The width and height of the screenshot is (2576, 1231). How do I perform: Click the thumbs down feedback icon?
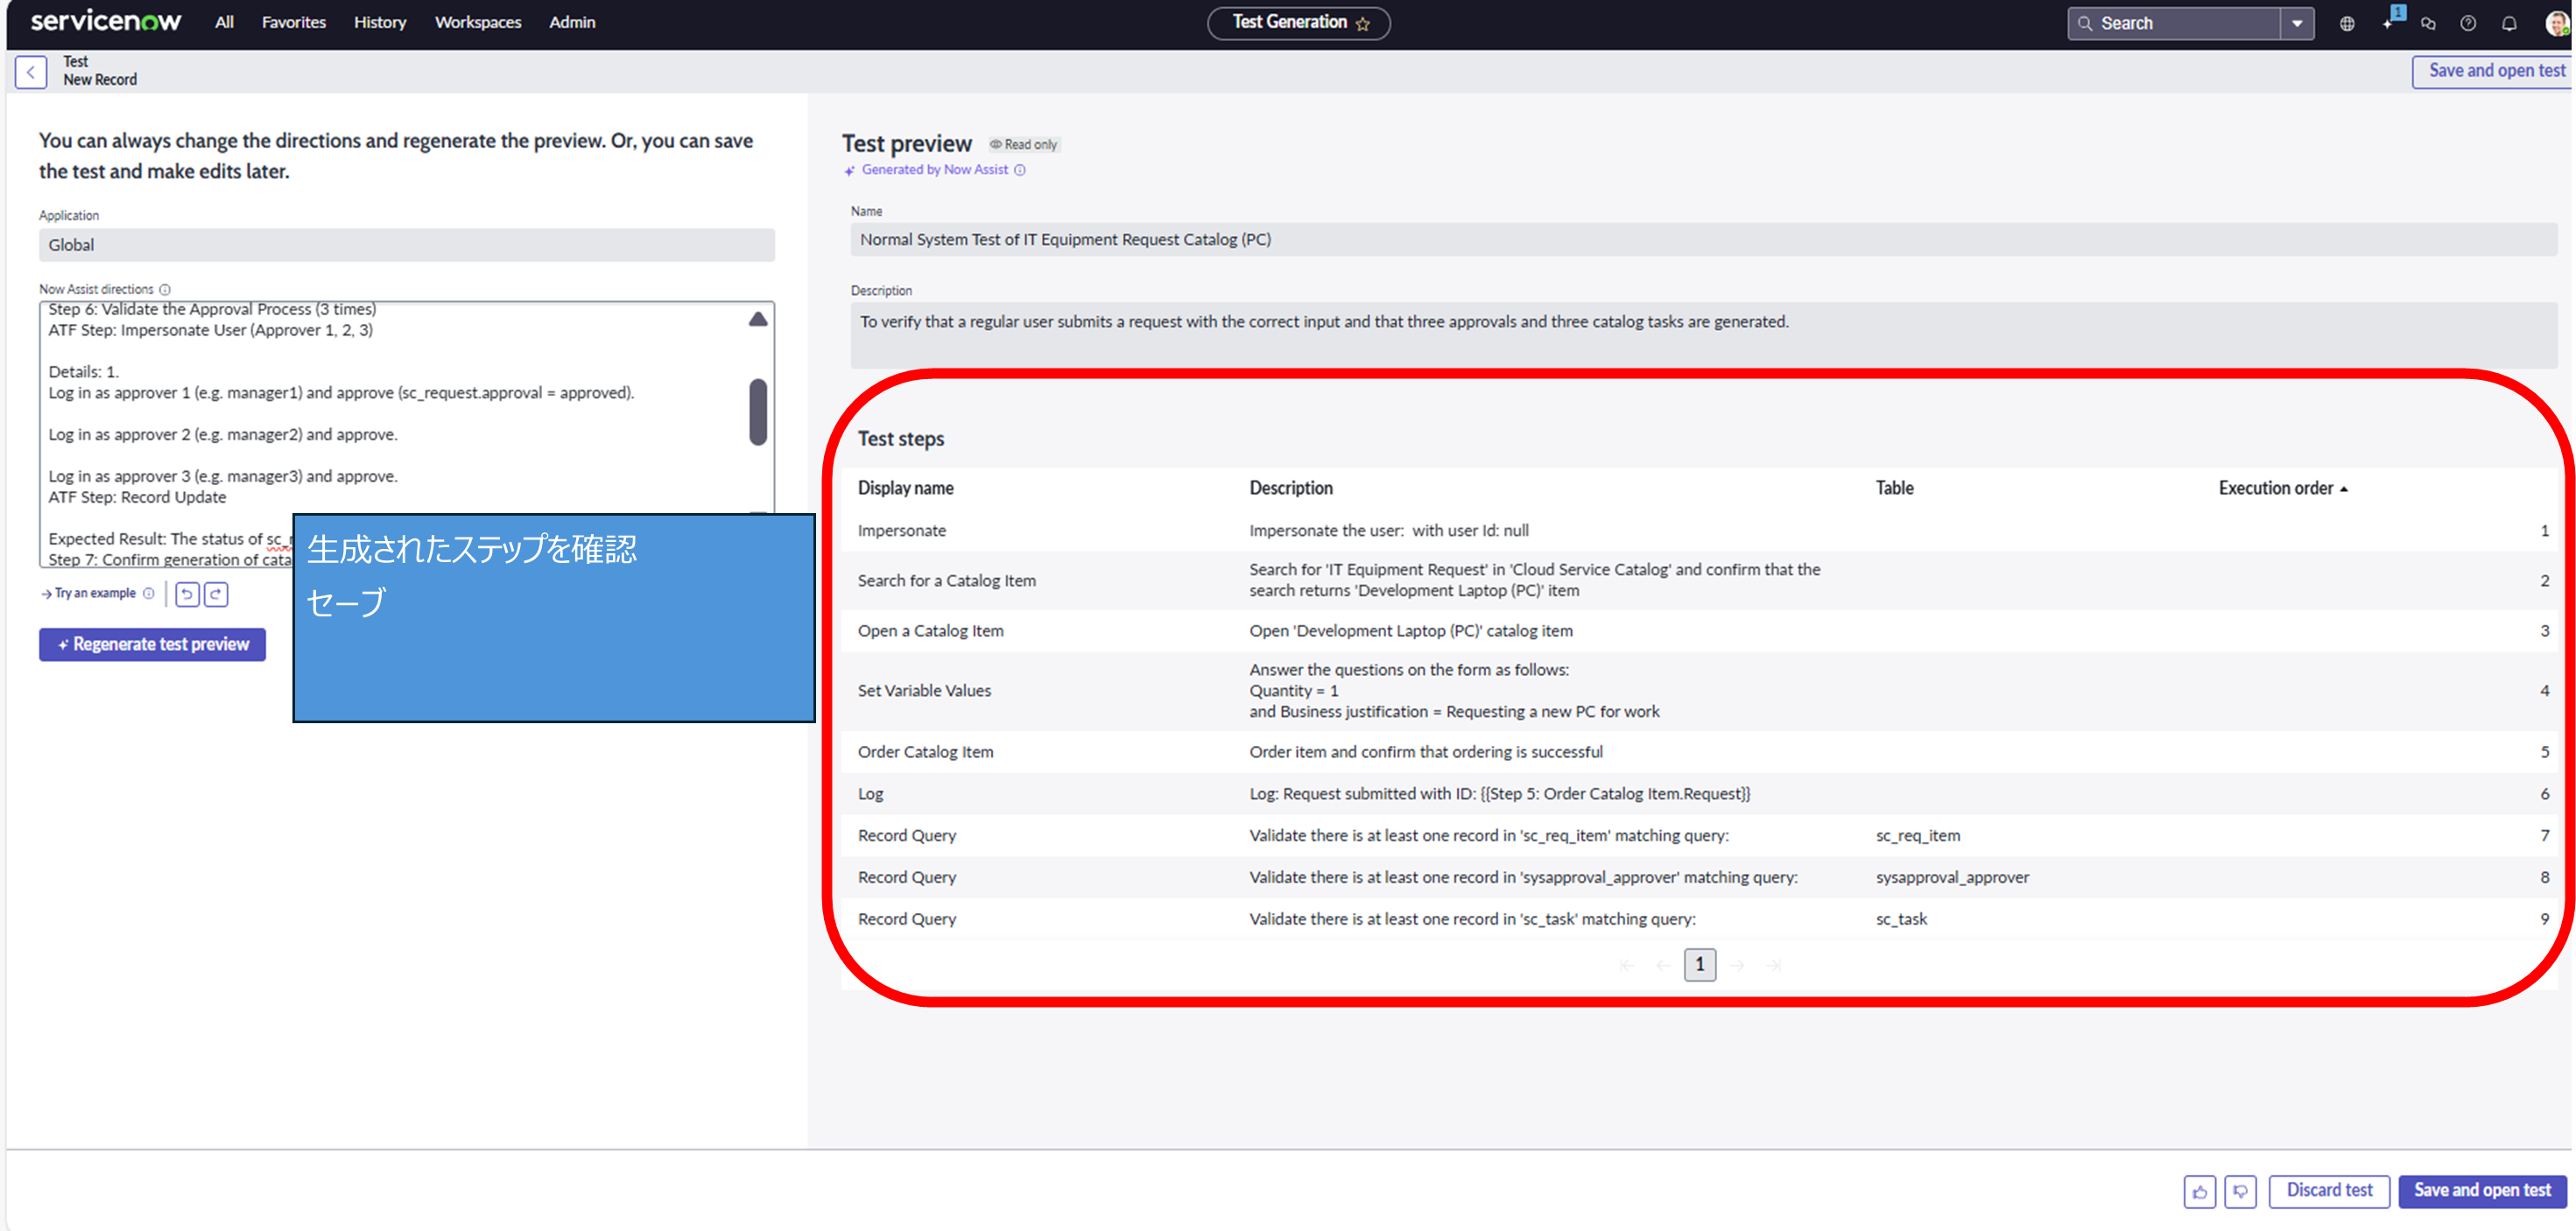(2240, 1191)
